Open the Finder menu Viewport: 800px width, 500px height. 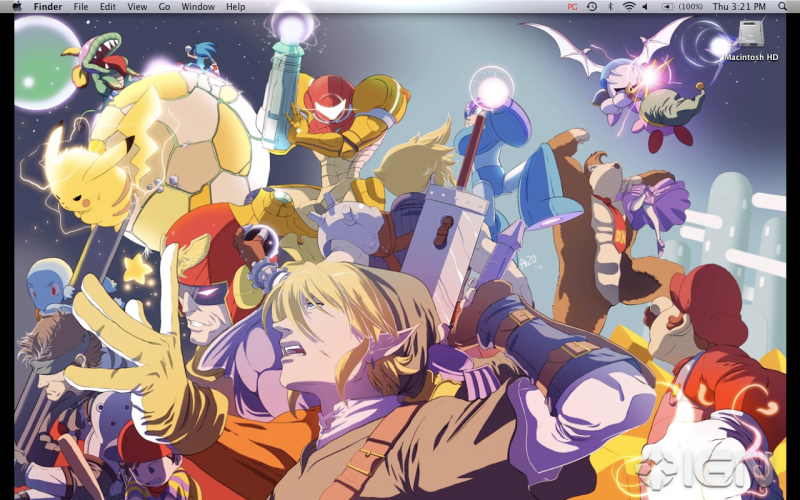click(48, 7)
